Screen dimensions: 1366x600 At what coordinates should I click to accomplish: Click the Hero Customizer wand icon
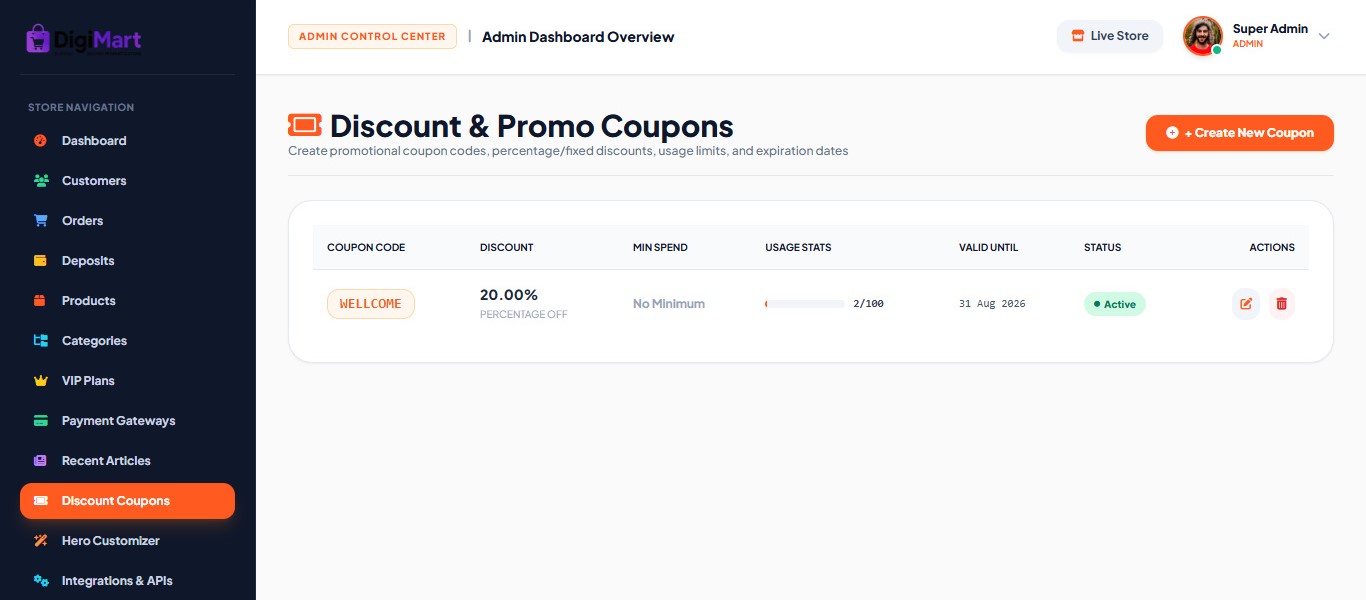41,541
